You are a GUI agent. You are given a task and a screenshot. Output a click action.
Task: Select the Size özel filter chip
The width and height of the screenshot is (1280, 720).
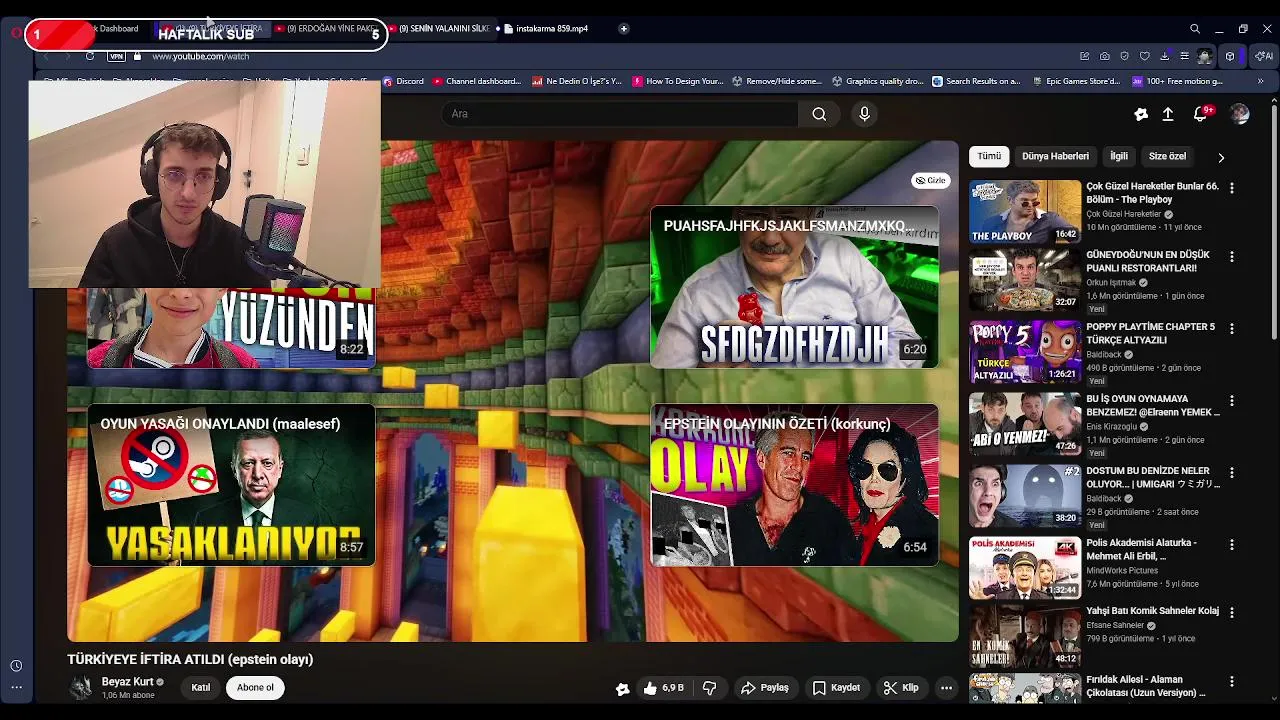pos(1167,157)
